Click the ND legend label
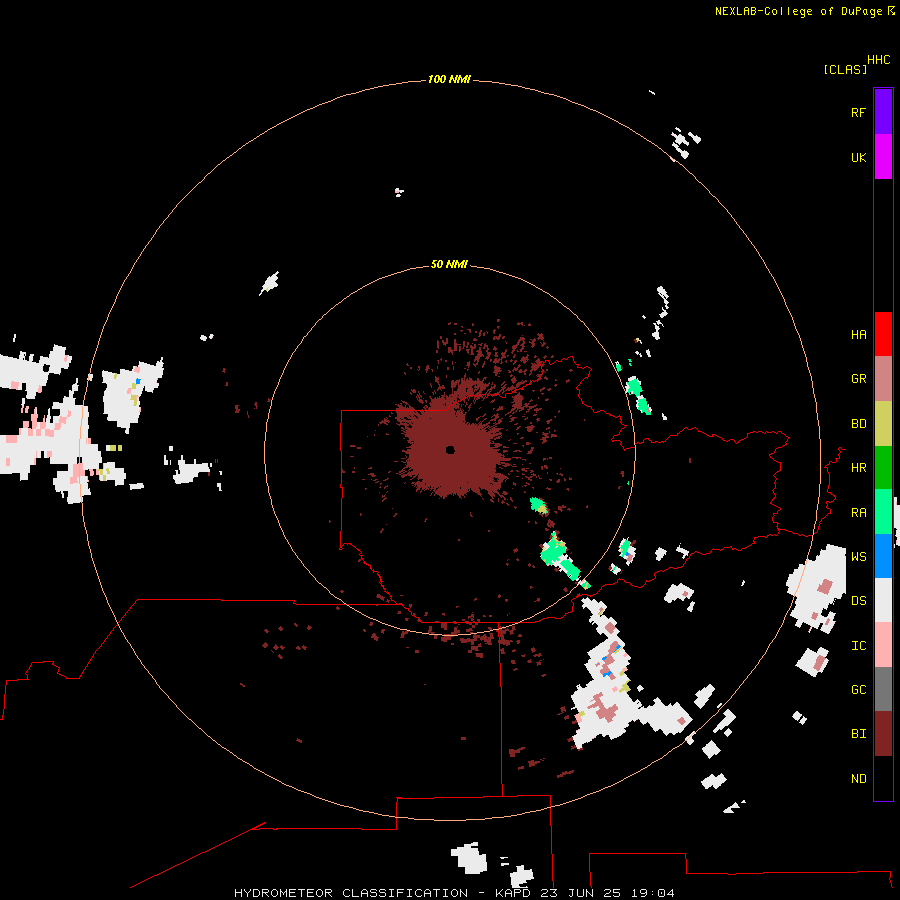 pyautogui.click(x=858, y=779)
